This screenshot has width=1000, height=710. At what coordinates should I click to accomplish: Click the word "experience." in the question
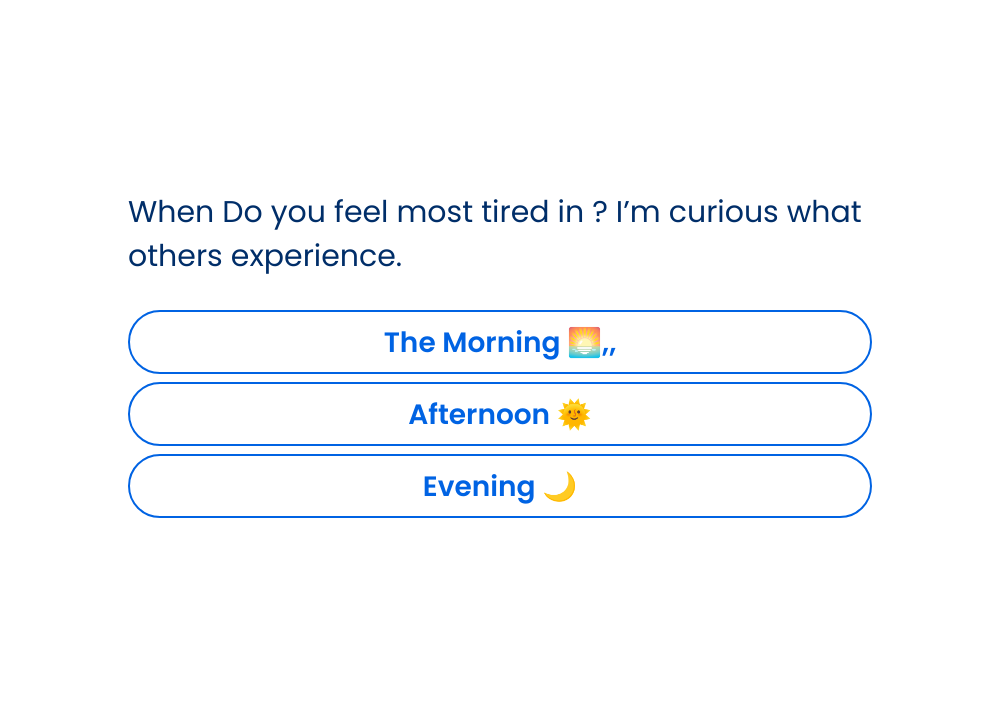(x=316, y=257)
